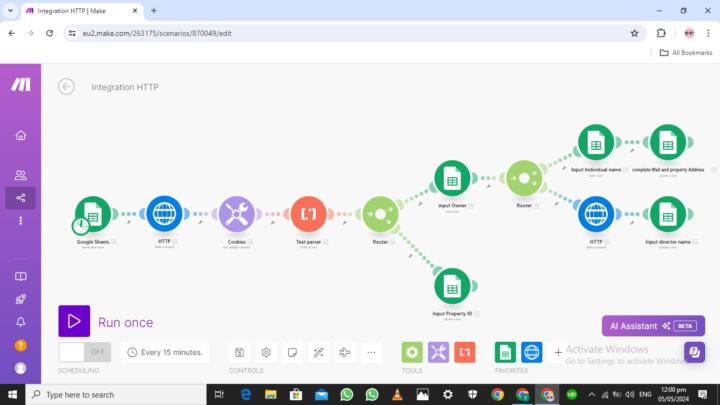
Task: Click the notes icon in Controls
Action: click(292, 352)
